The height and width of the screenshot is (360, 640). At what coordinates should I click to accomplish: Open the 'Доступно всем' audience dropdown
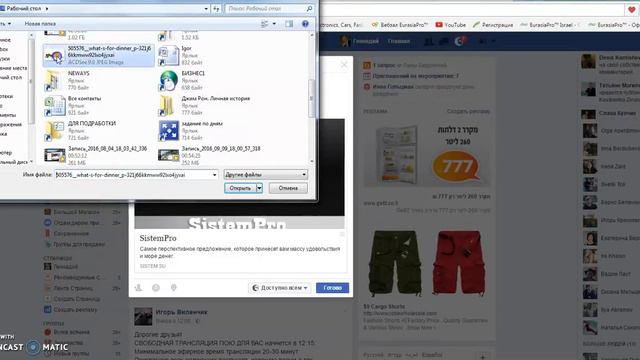(x=280, y=288)
